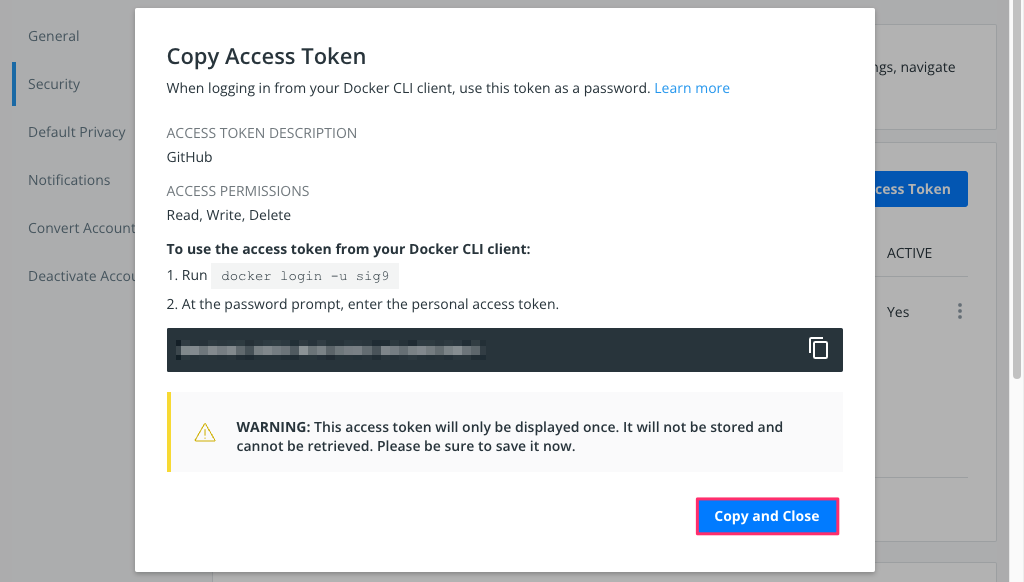Open the three-dot token actions menu
The image size is (1024, 582).
(x=959, y=311)
